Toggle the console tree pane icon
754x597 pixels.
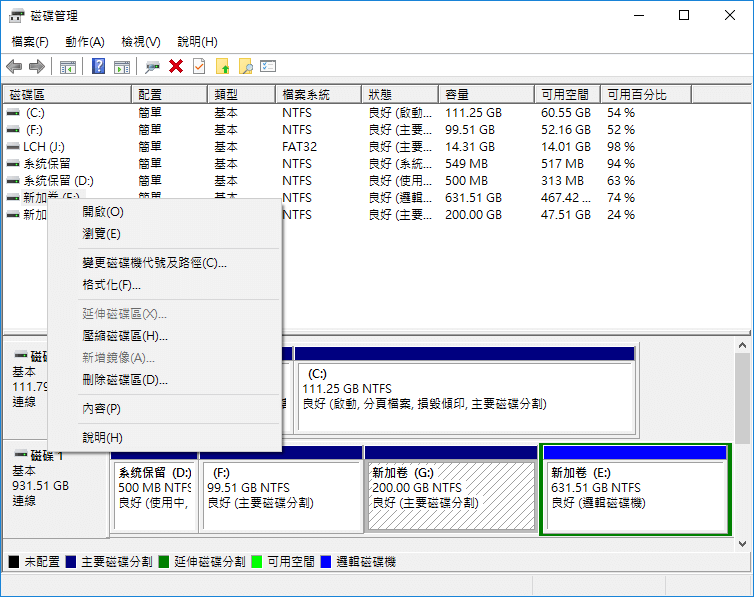point(68,66)
